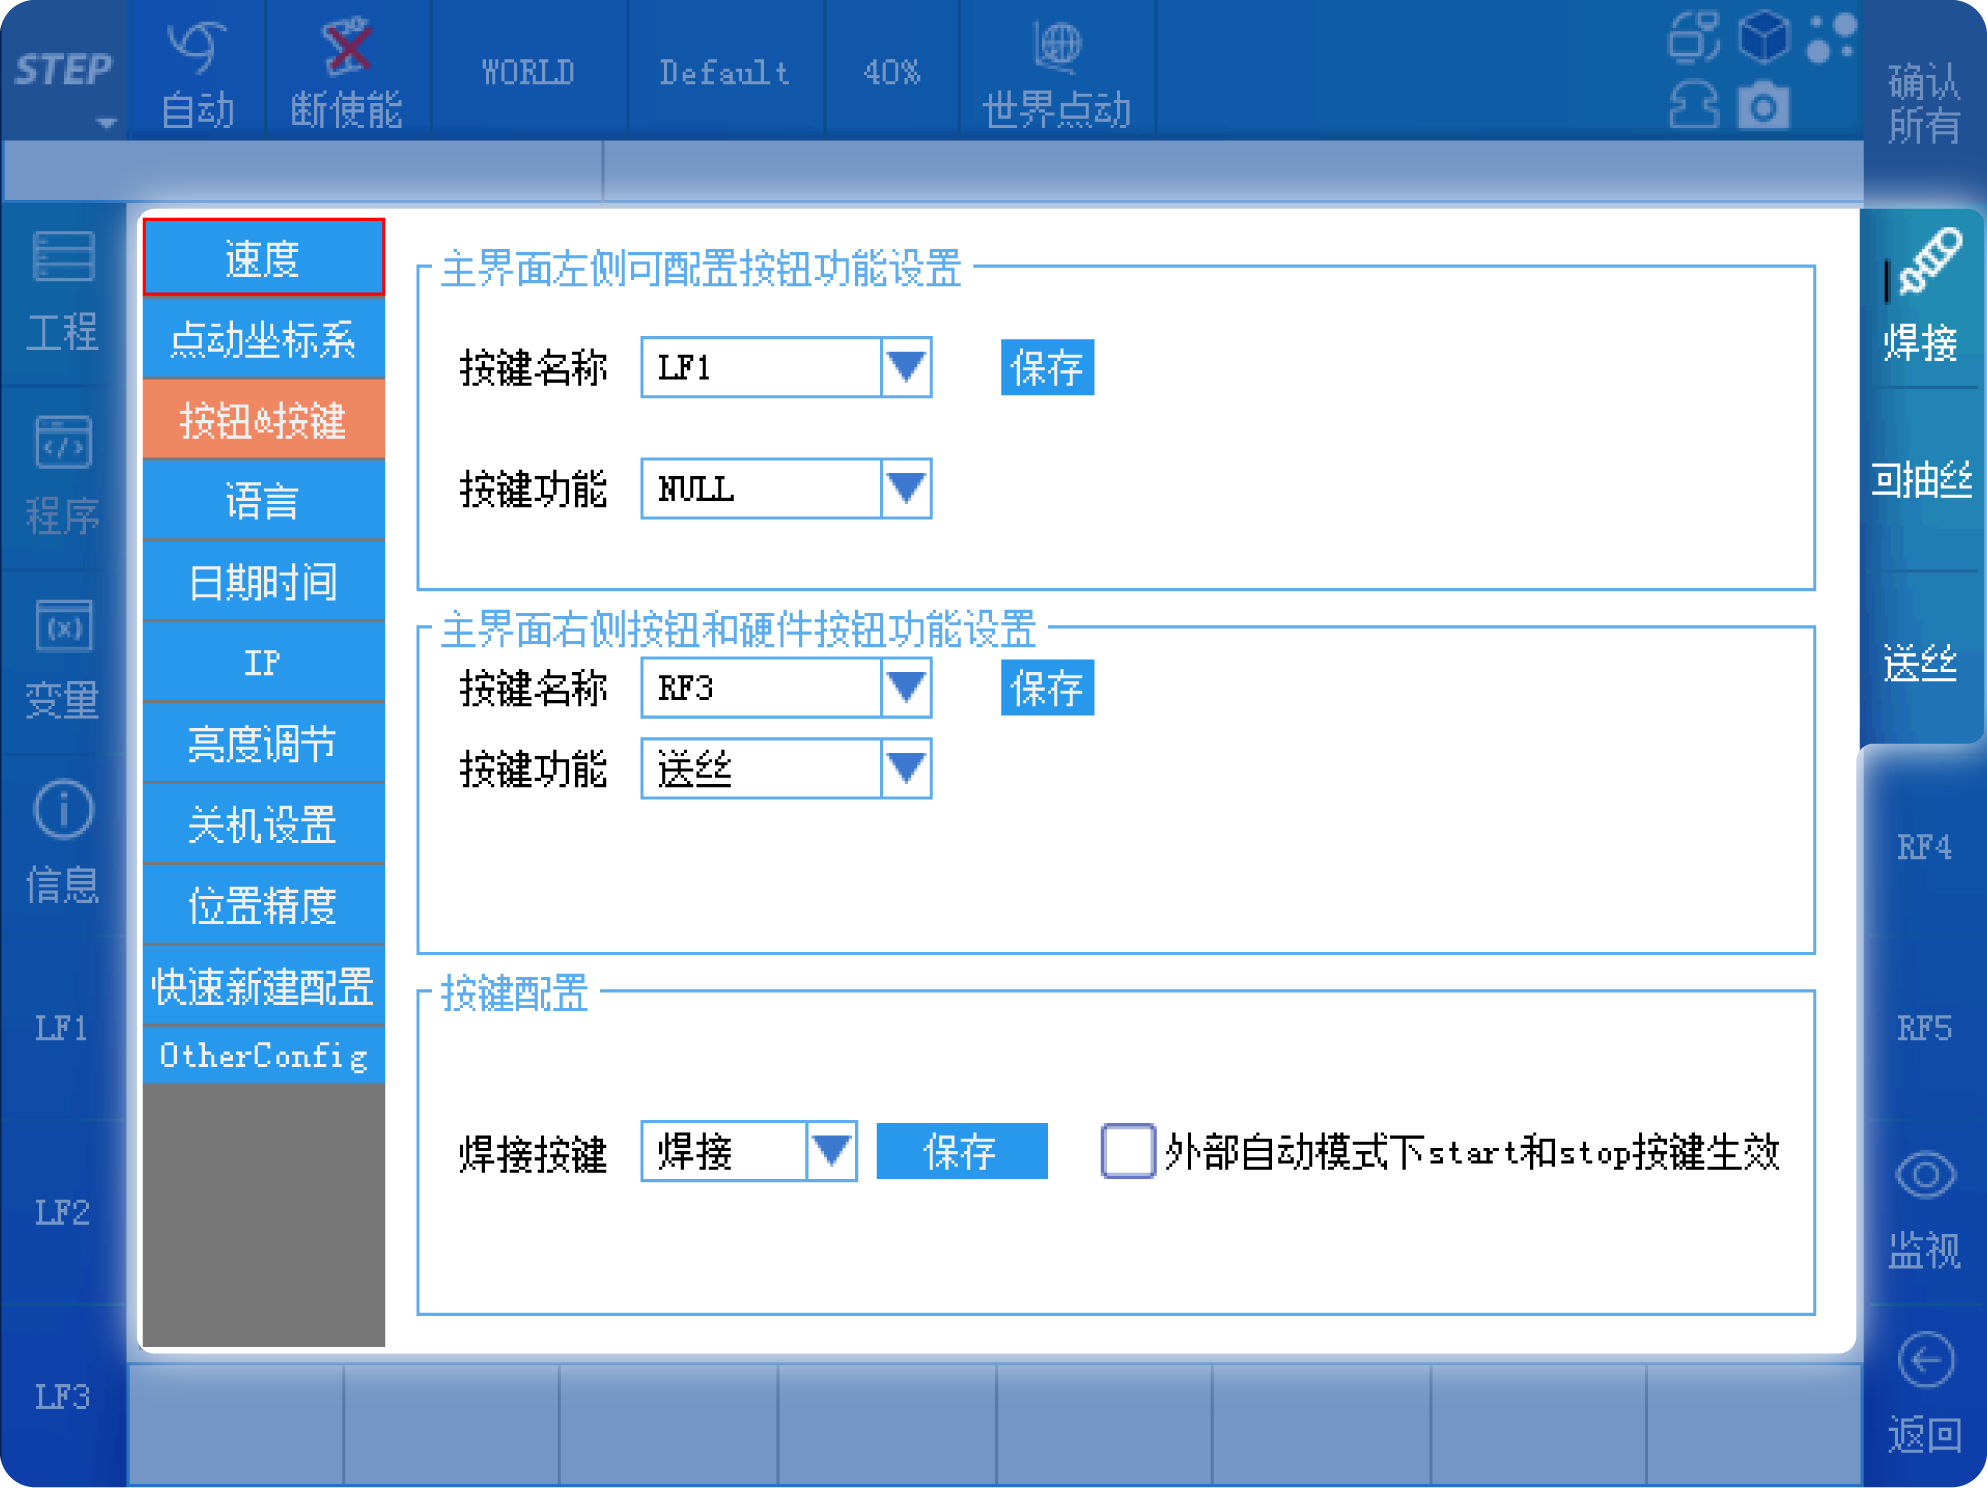1987x1488 pixels.
Task: Open the 工程 project panel
Action: 63,293
